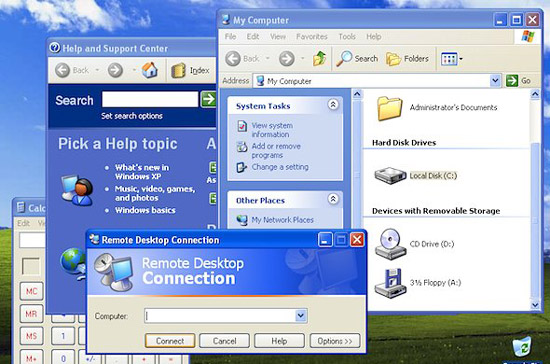This screenshot has width=550, height=364.
Task: Open the Windows basics help topic
Action: [x=145, y=210]
